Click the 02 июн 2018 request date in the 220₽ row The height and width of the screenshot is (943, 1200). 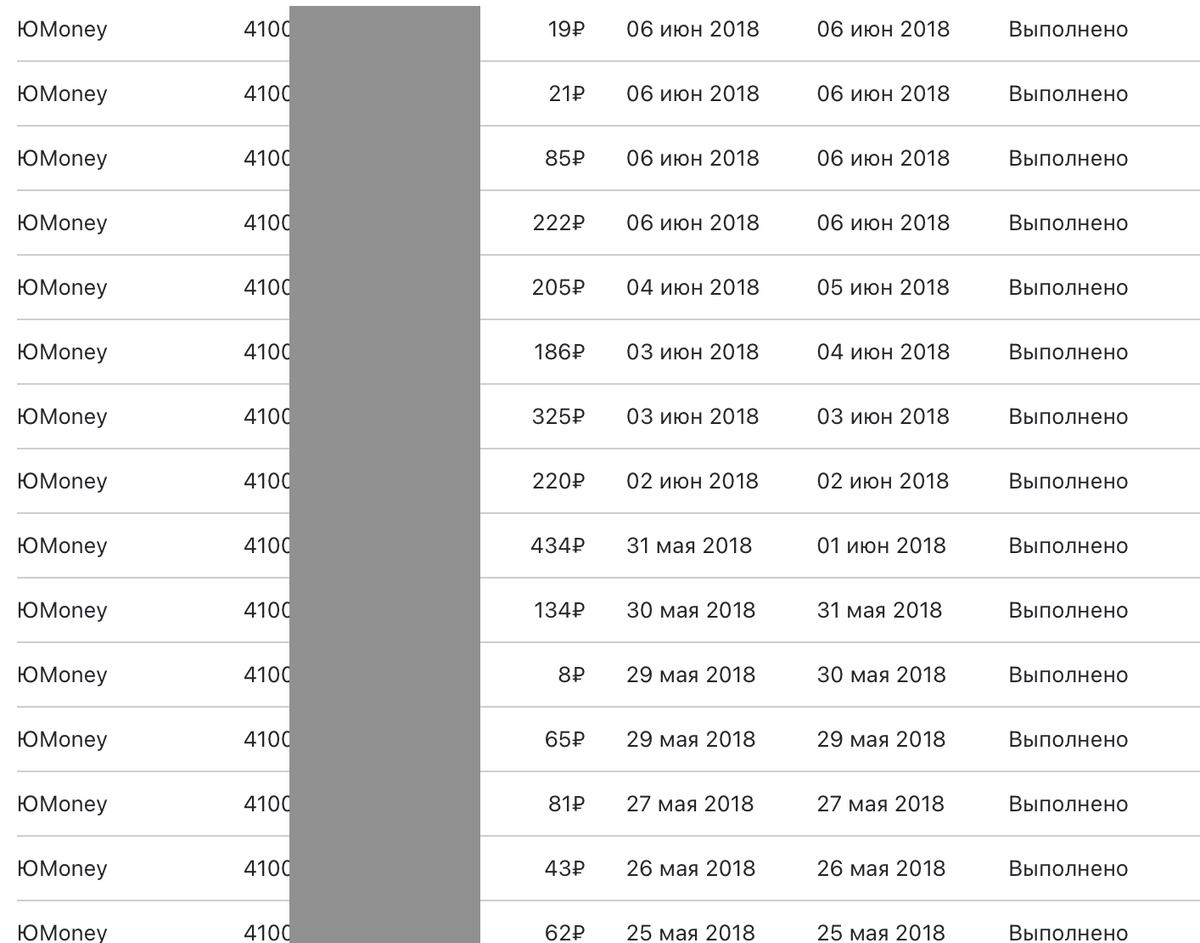[693, 482]
